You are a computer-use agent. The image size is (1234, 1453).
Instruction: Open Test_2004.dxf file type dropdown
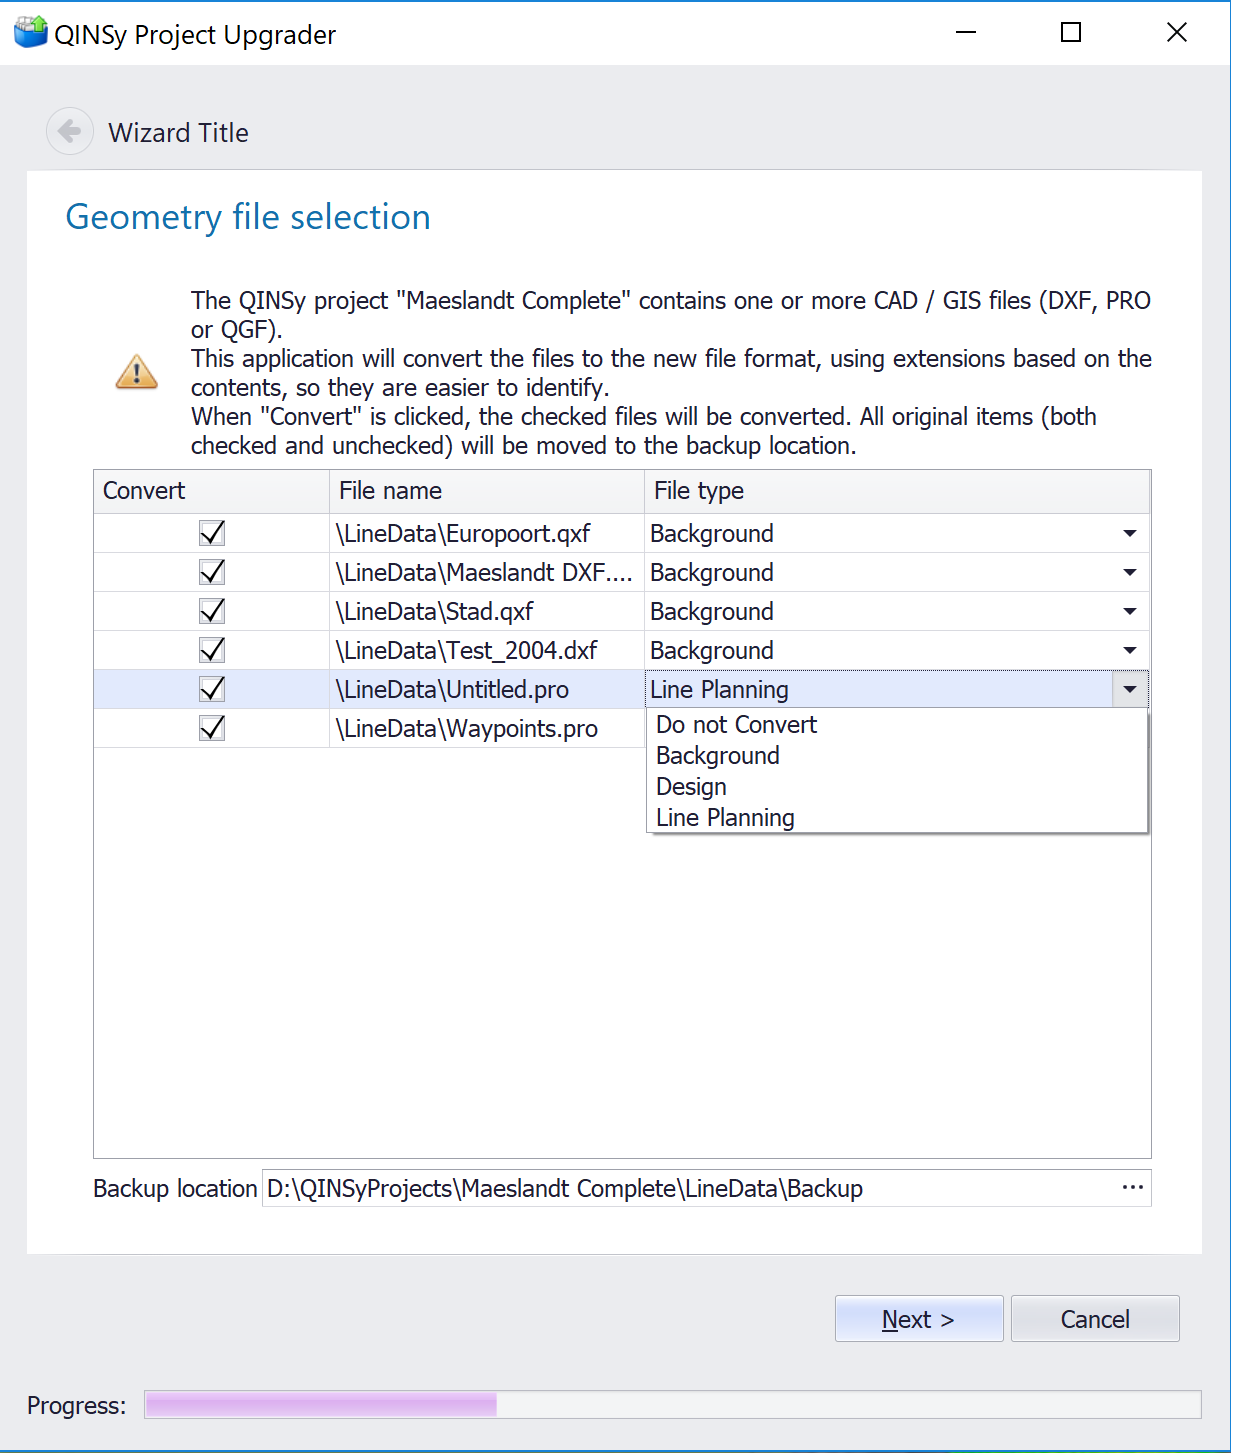[1129, 650]
